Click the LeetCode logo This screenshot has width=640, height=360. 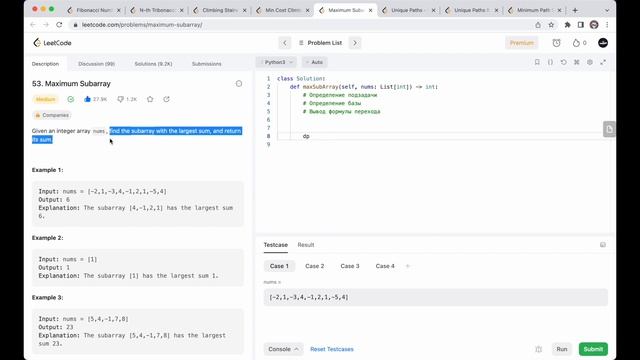[52, 43]
